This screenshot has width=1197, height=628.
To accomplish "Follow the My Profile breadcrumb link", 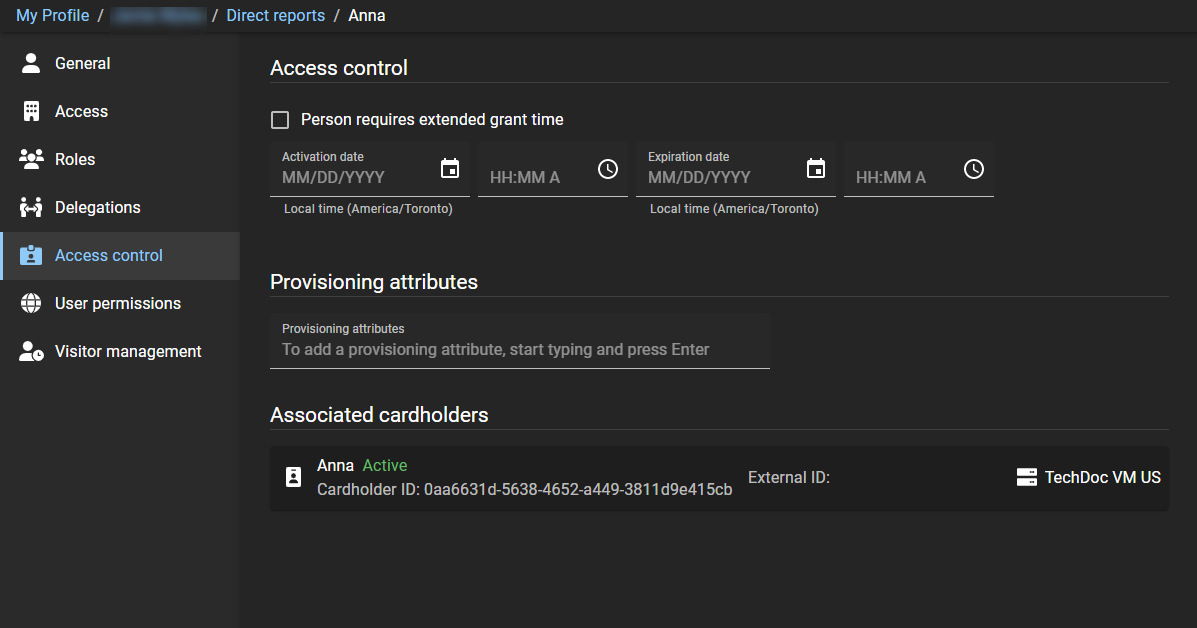I will click(53, 15).
